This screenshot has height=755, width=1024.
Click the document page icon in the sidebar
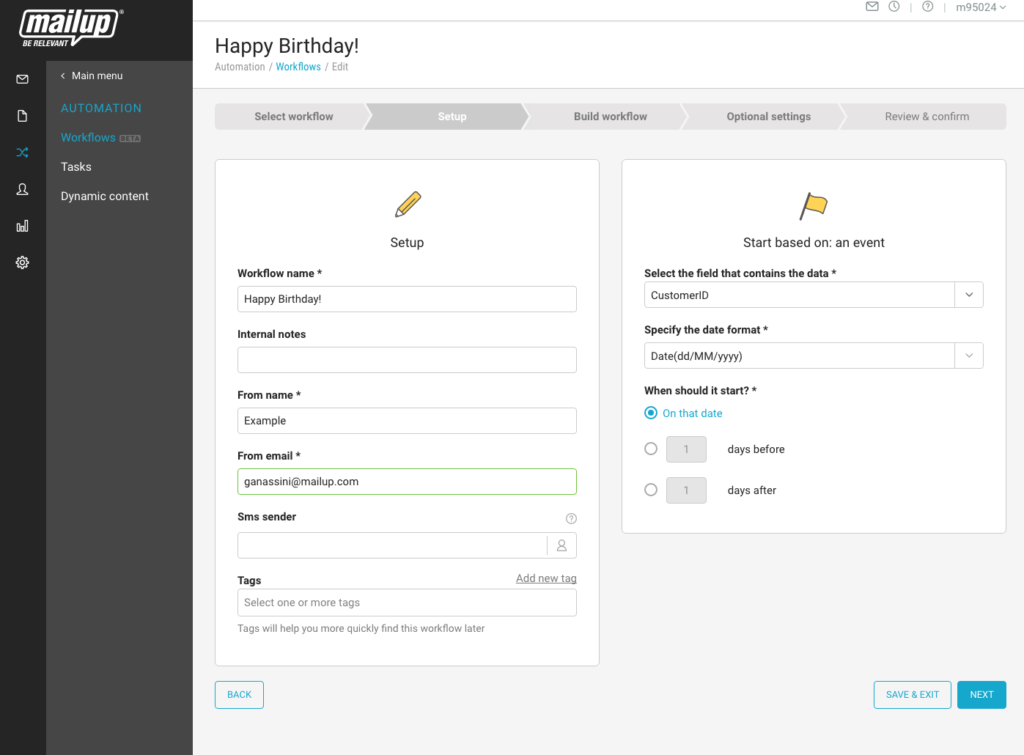tap(22, 116)
